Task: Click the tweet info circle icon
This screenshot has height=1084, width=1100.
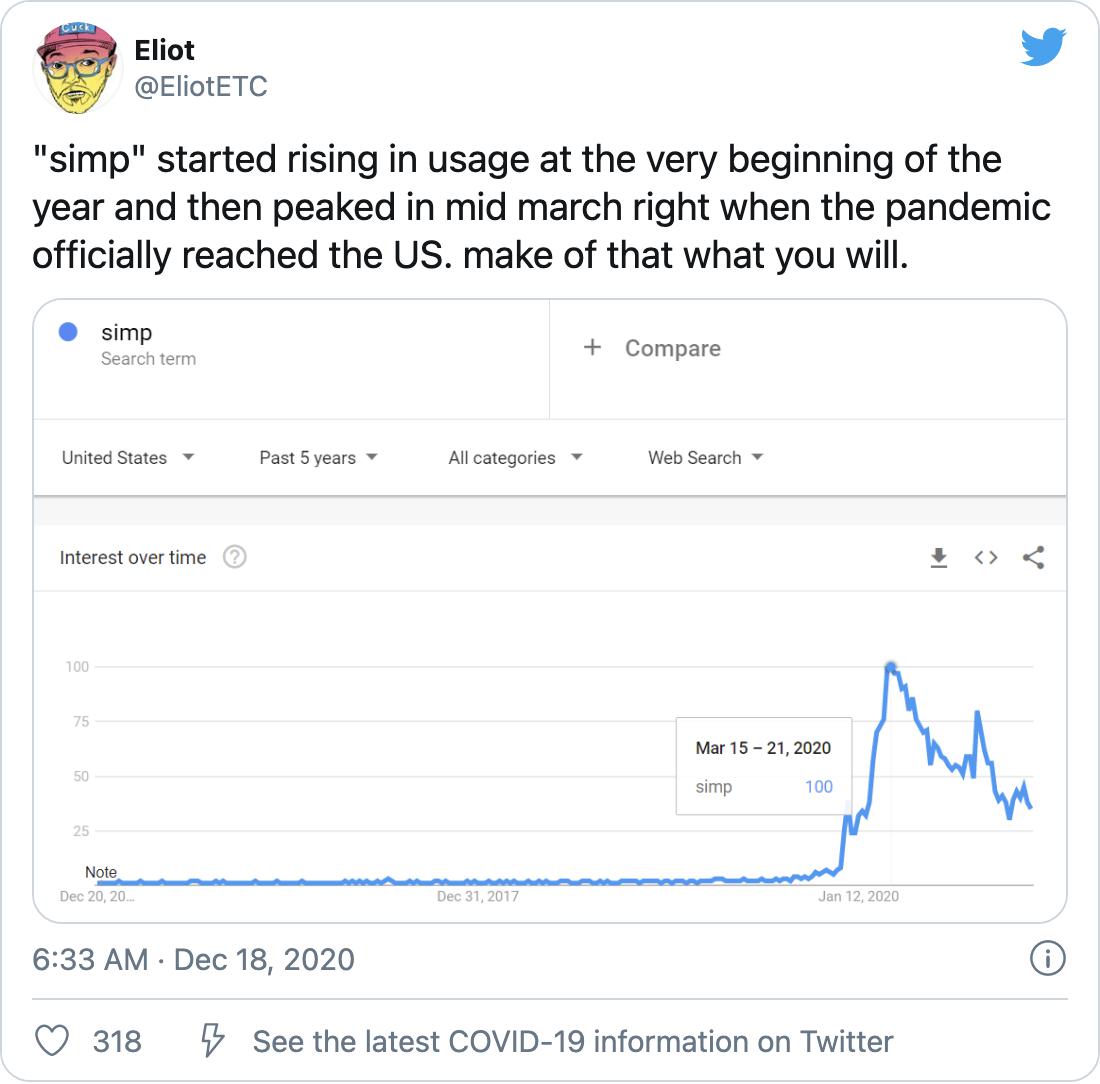Action: 1047,960
